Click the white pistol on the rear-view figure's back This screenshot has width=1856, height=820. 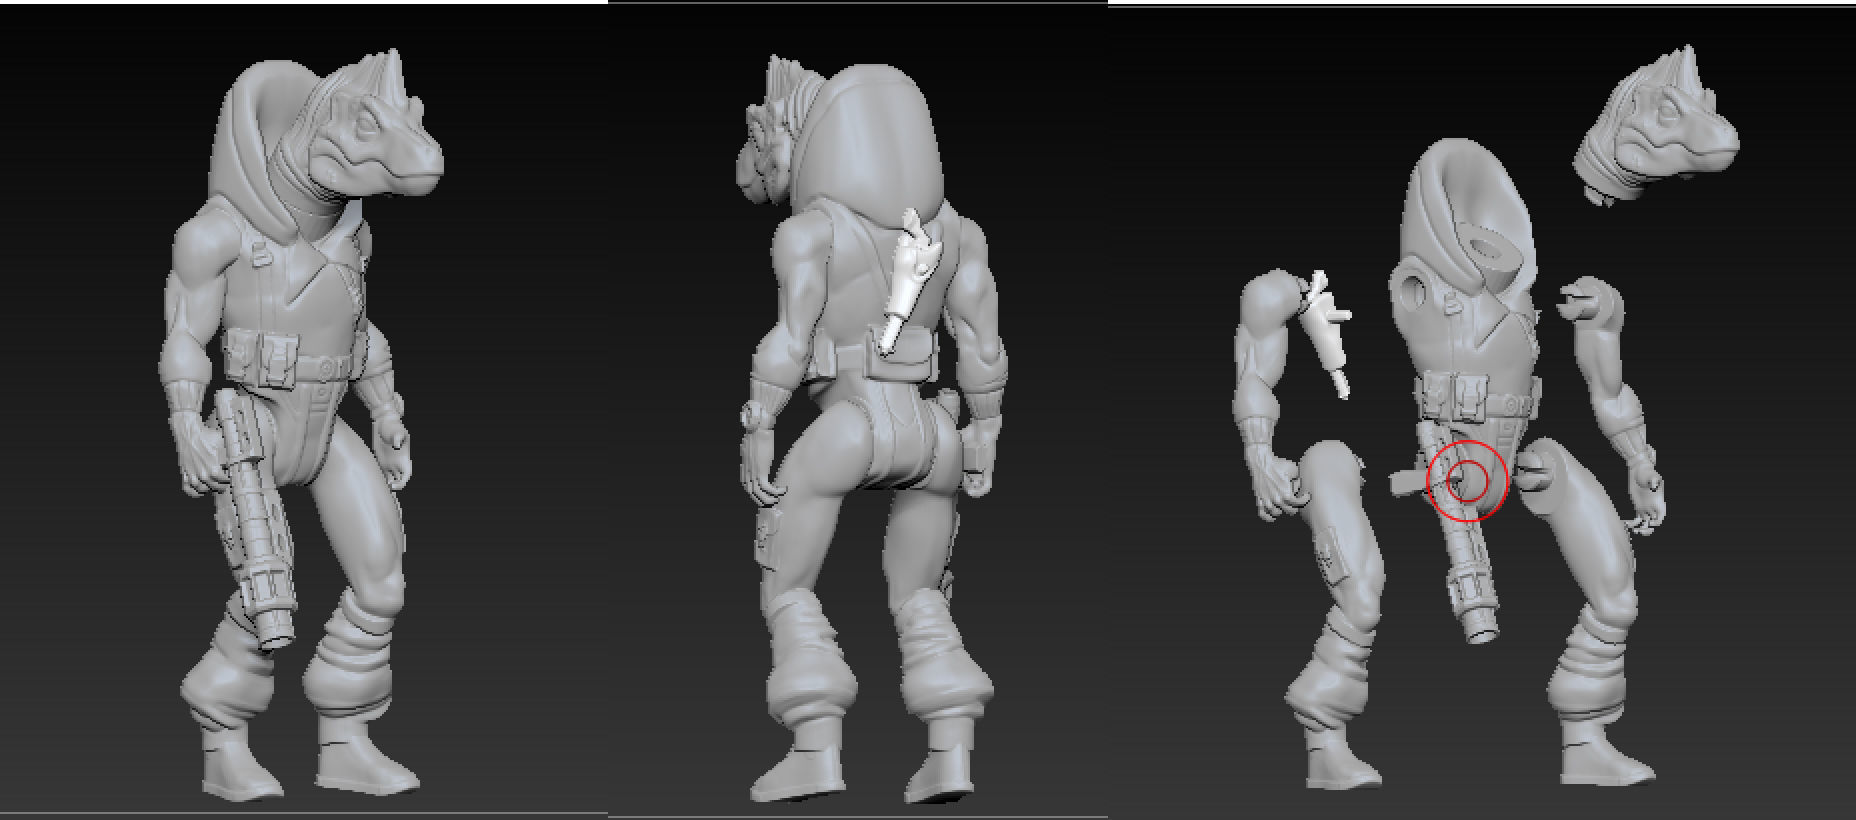coord(909,282)
